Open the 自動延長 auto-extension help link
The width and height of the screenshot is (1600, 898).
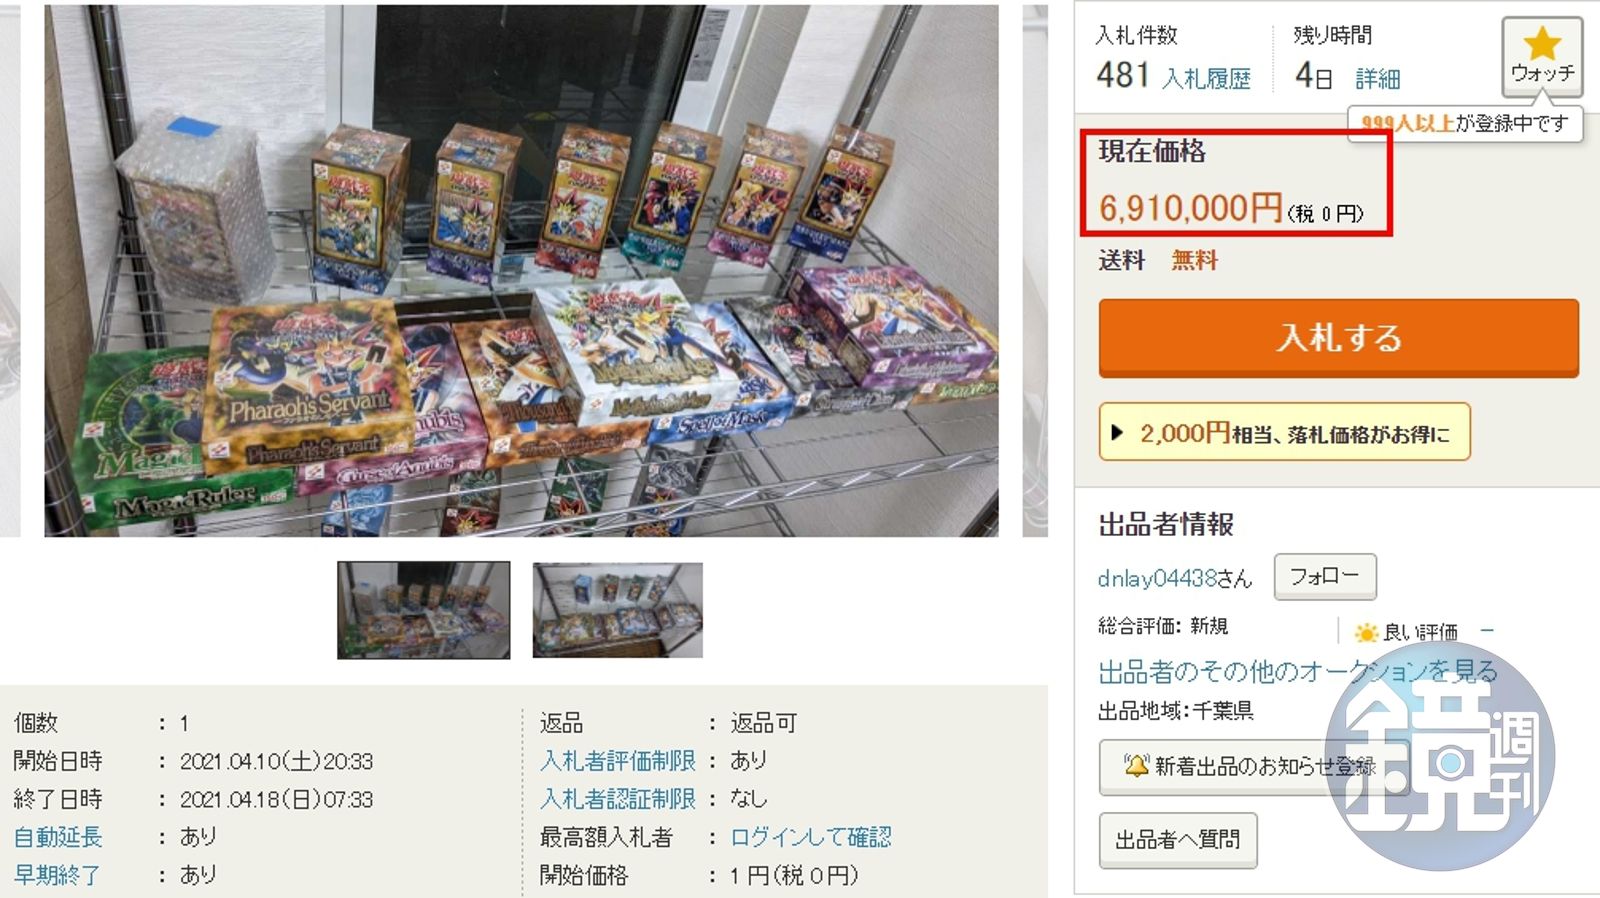point(58,836)
